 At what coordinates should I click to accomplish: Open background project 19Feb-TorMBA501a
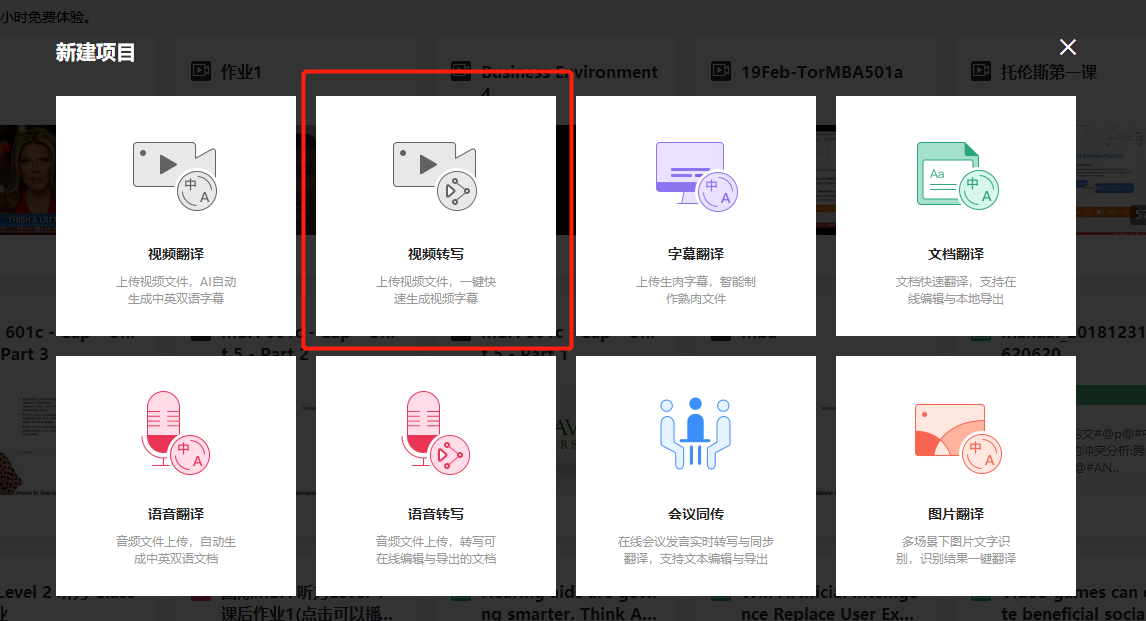tap(821, 72)
